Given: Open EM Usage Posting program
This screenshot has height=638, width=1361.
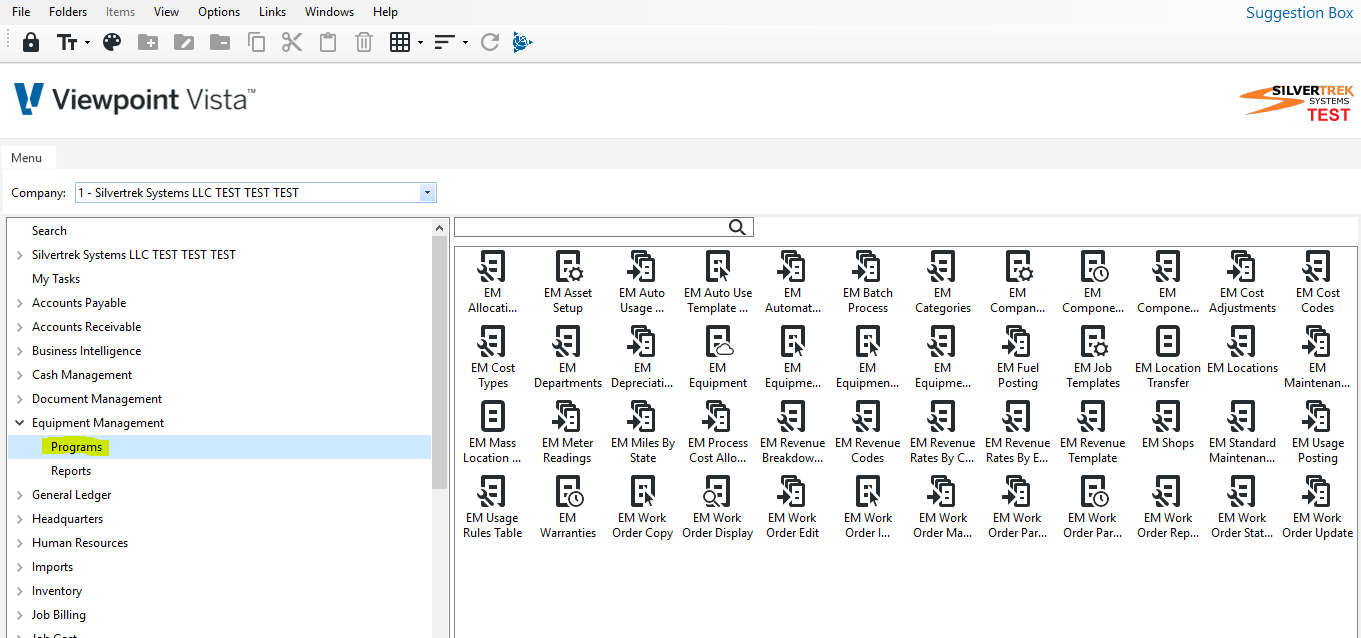Looking at the screenshot, I should coord(1318,432).
